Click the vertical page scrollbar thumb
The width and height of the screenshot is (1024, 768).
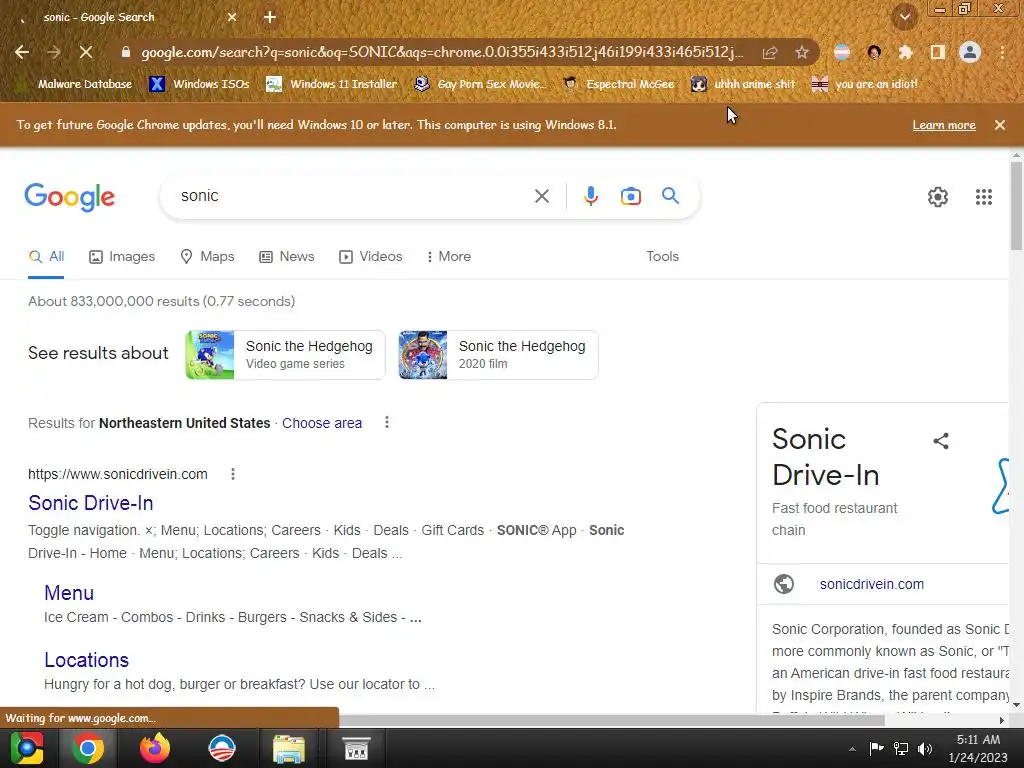click(1016, 205)
